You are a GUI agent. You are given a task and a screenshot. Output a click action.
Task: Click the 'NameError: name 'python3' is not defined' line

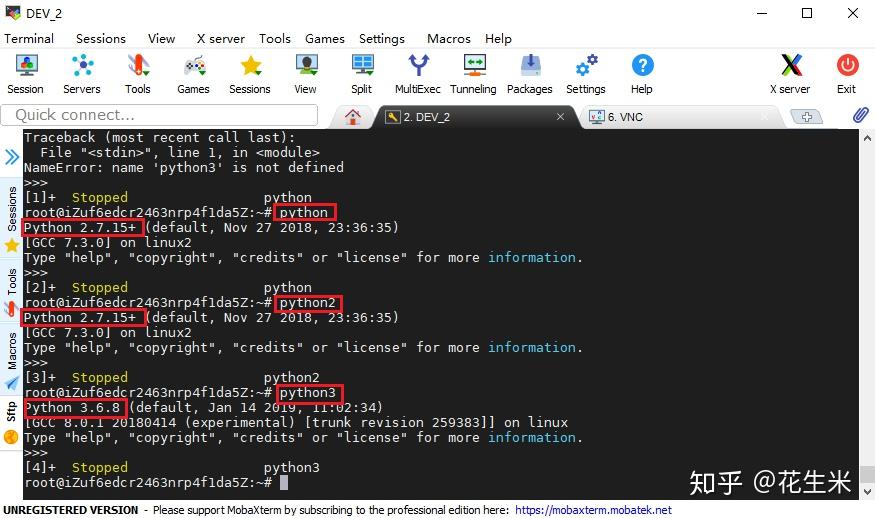click(184, 167)
